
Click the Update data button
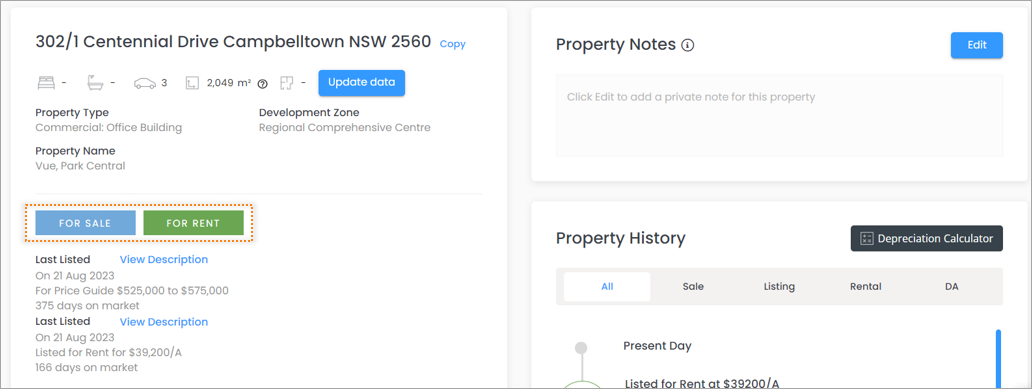(361, 83)
